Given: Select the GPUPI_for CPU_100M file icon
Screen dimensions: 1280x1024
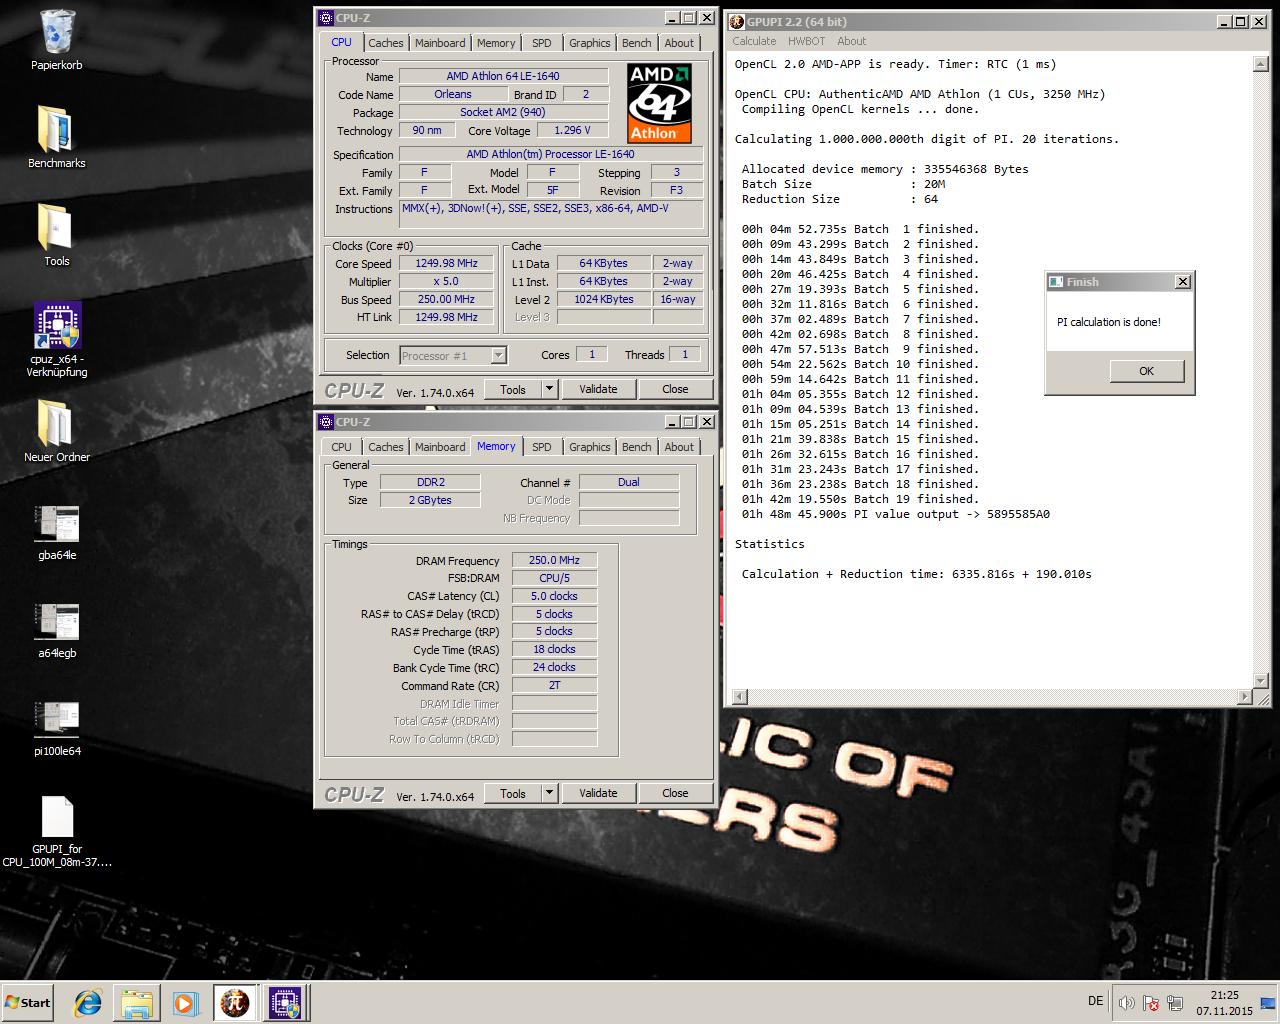Looking at the screenshot, I should point(57,832).
